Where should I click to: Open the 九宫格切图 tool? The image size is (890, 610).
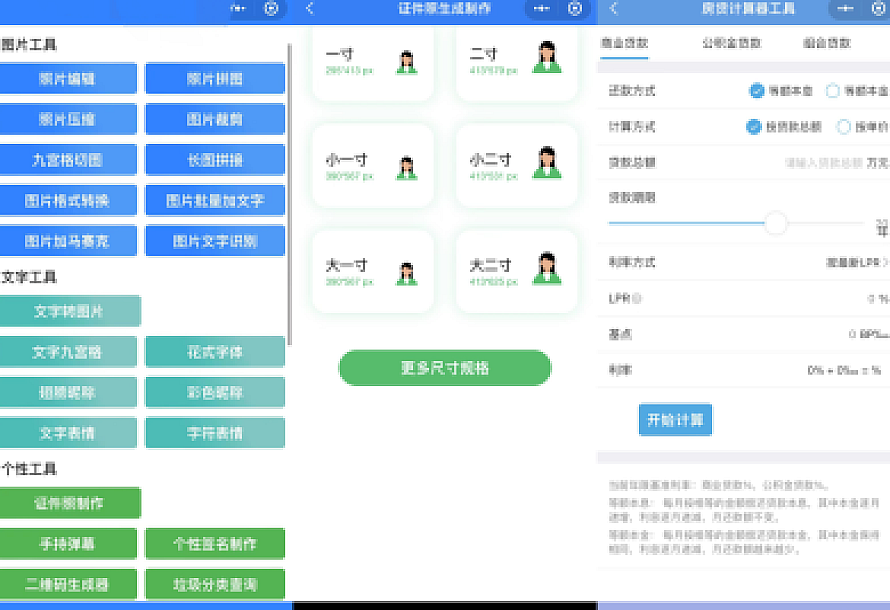coord(69,160)
